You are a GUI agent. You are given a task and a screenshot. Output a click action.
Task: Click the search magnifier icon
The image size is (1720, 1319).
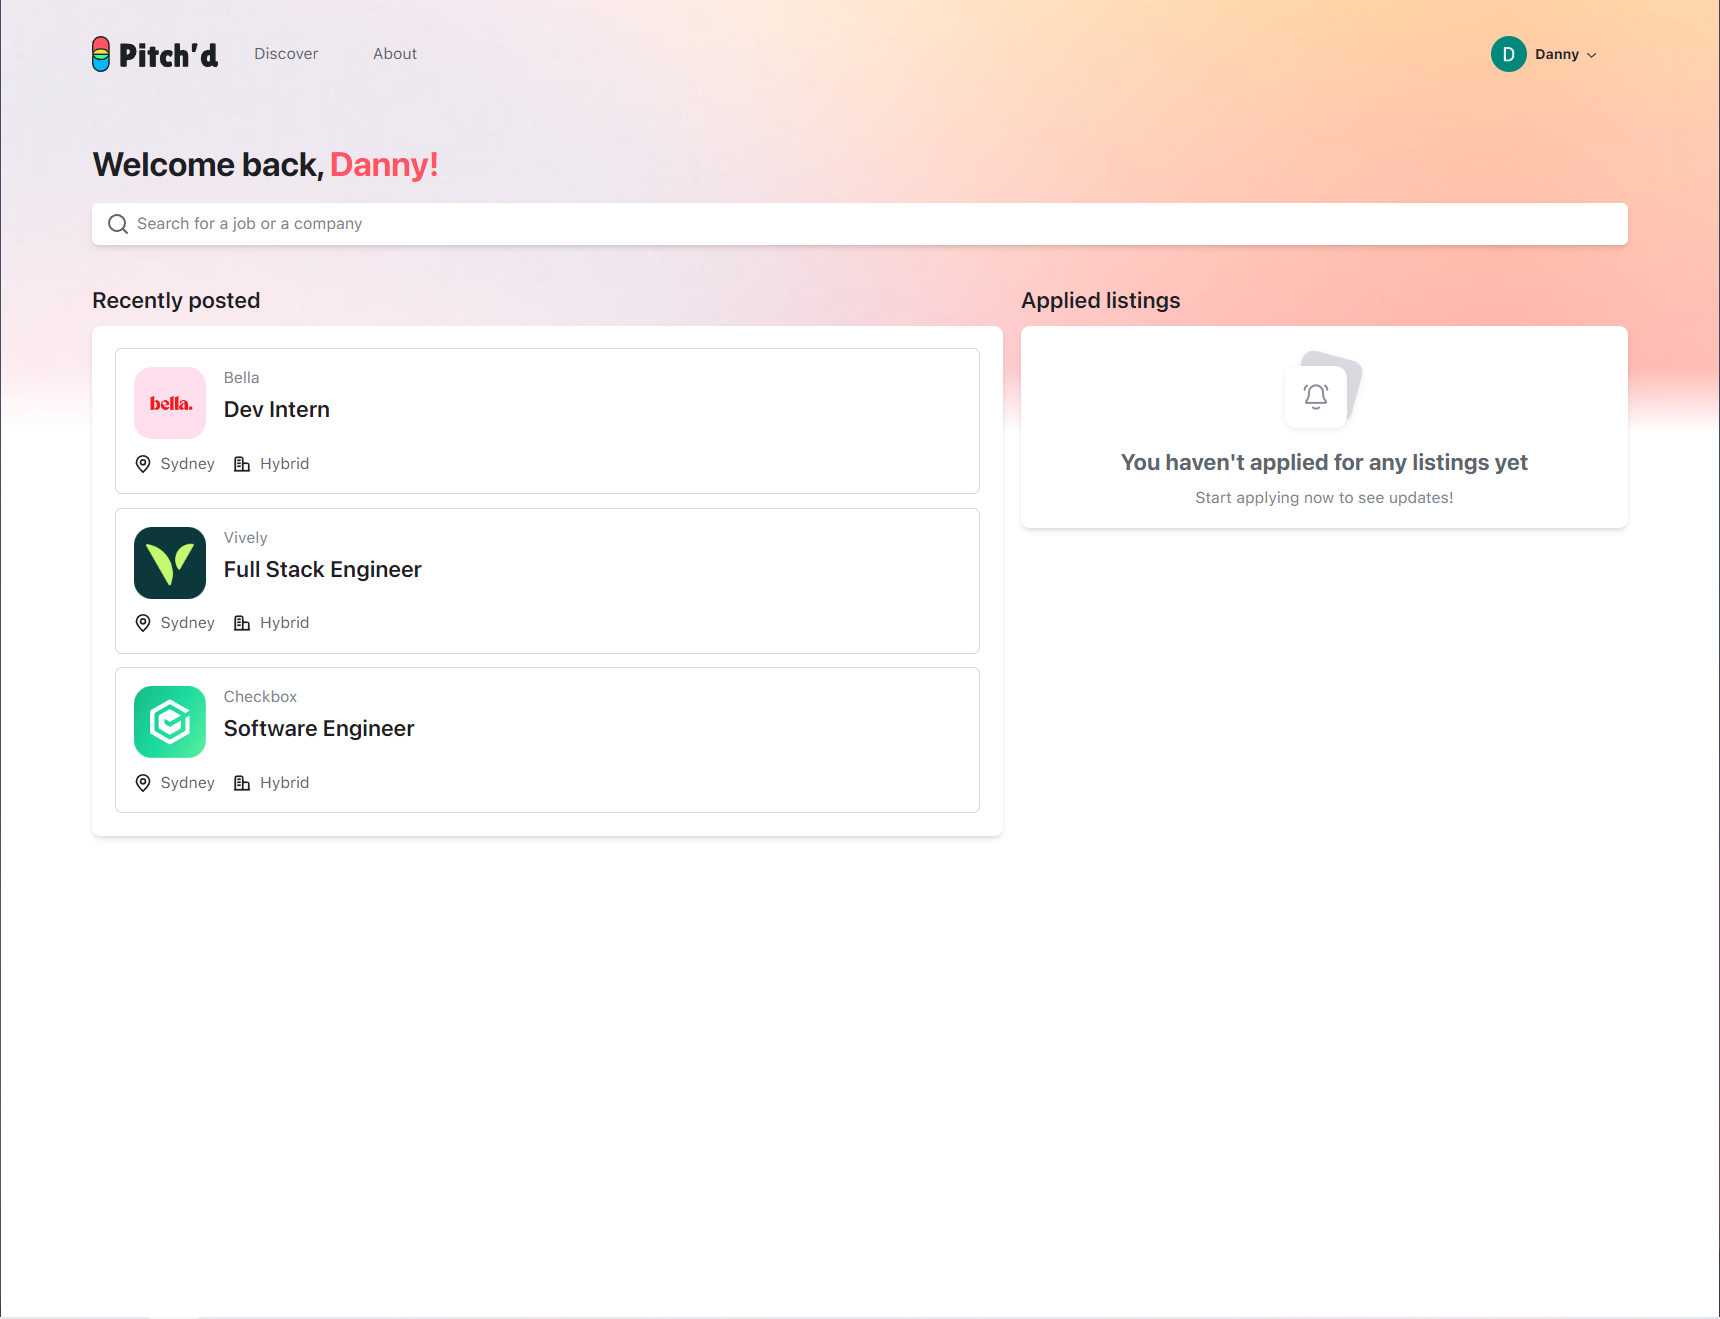118,224
